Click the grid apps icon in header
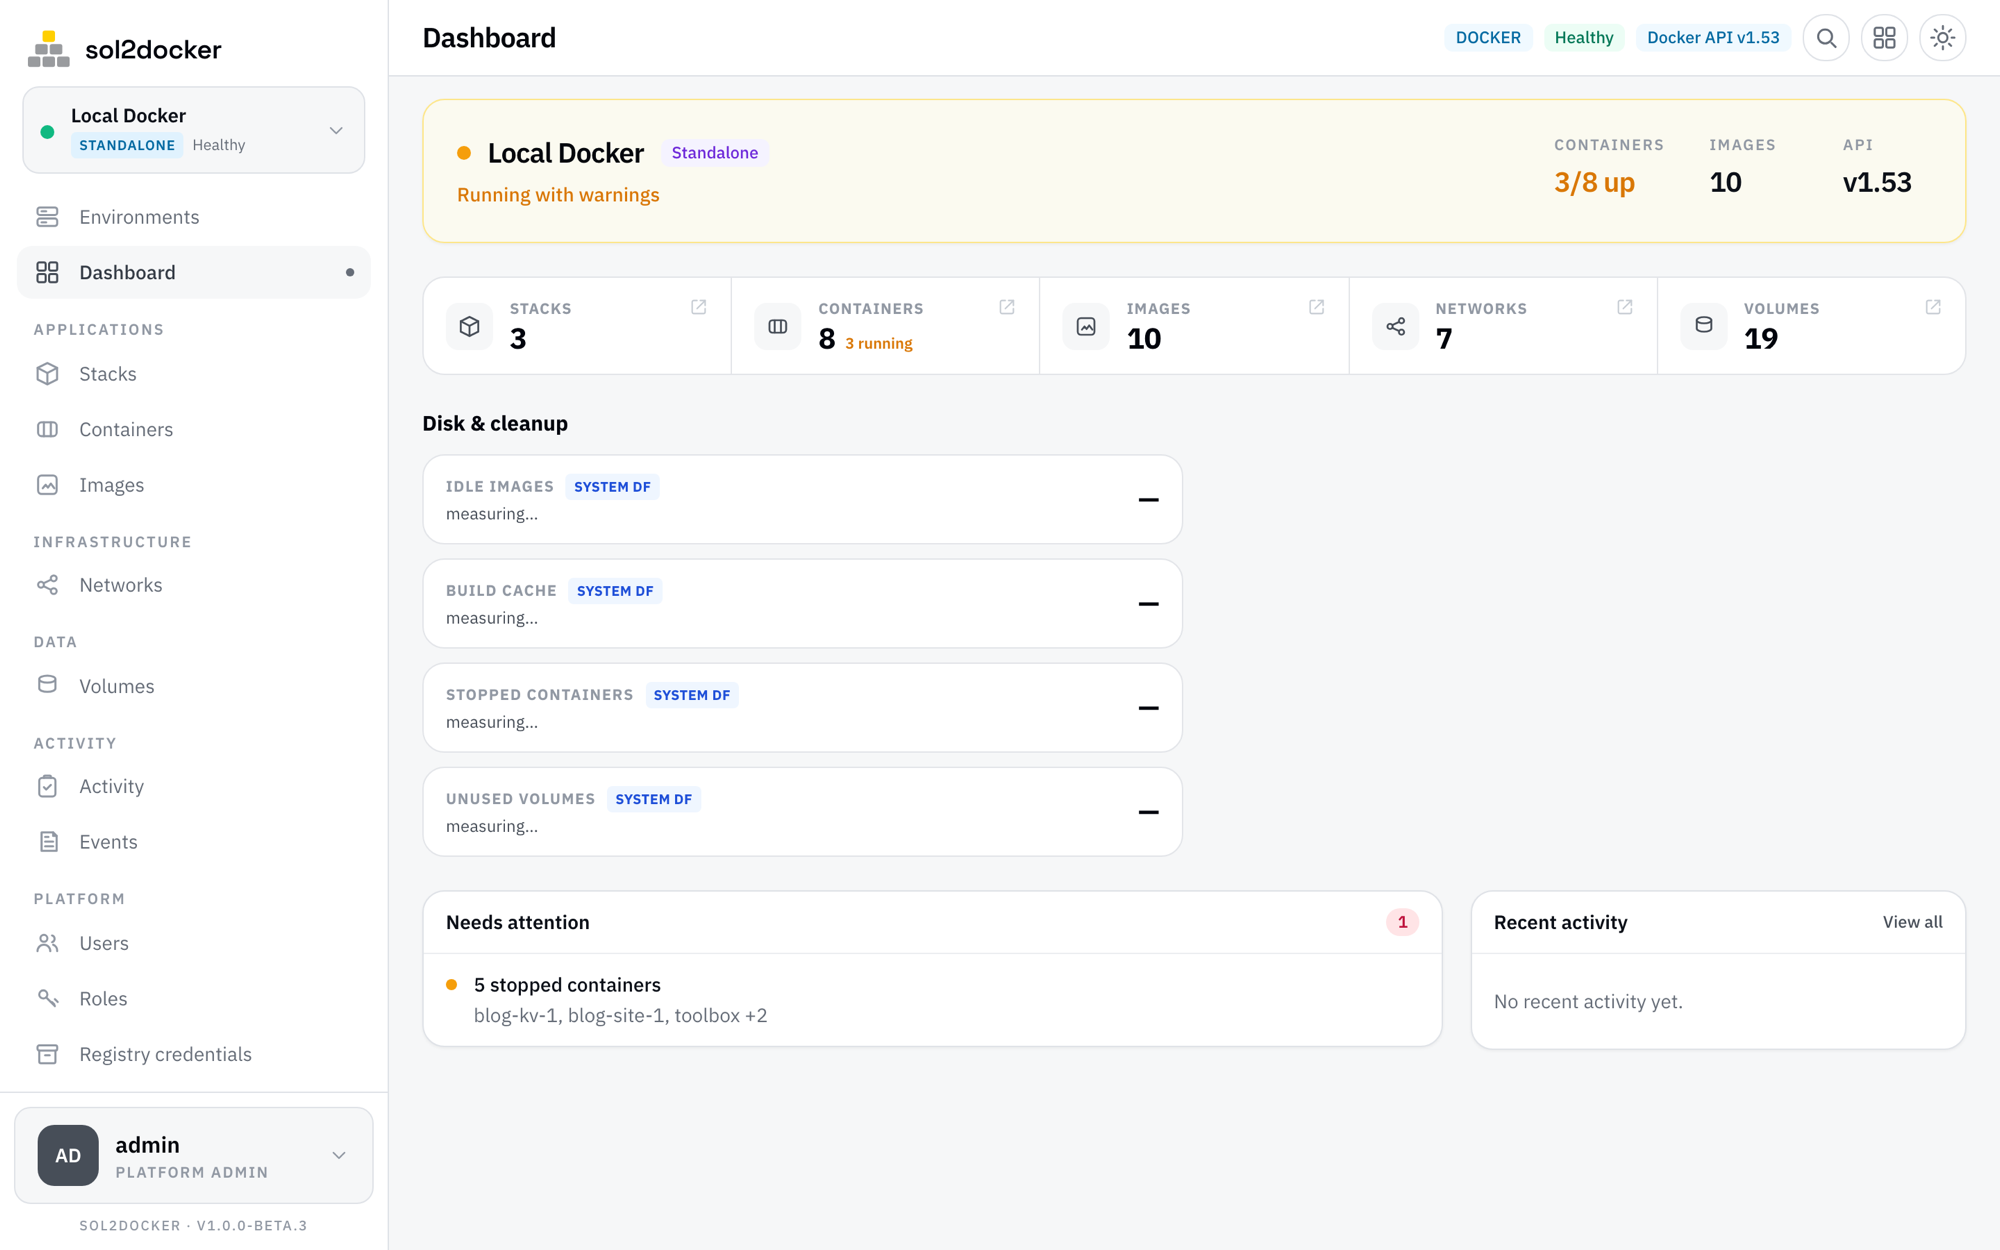Viewport: 2000px width, 1250px height. point(1884,38)
